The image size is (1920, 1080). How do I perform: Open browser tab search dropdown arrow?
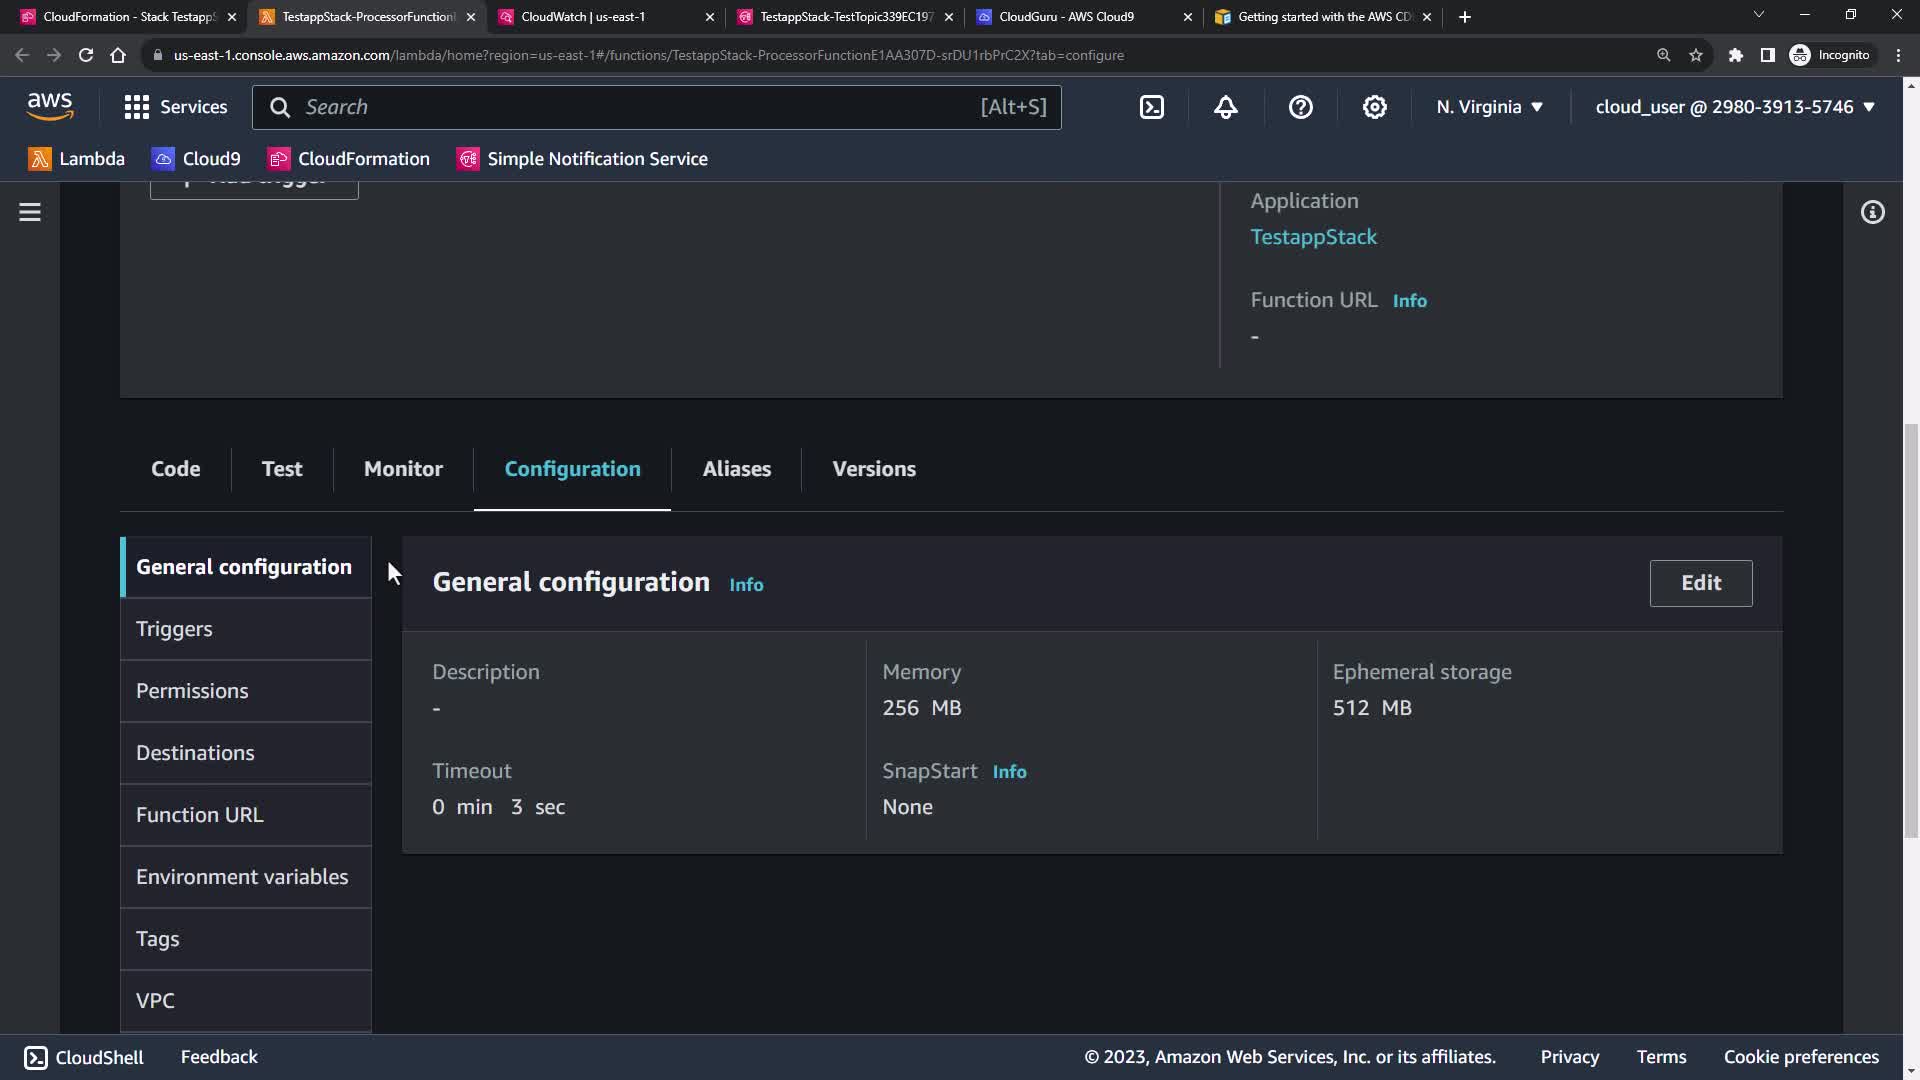(1758, 15)
